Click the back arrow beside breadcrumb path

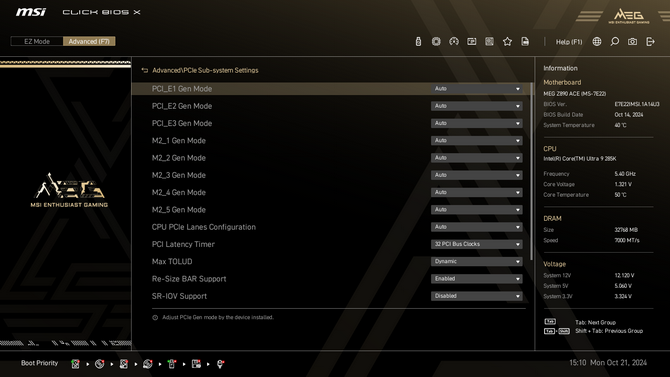pos(145,71)
